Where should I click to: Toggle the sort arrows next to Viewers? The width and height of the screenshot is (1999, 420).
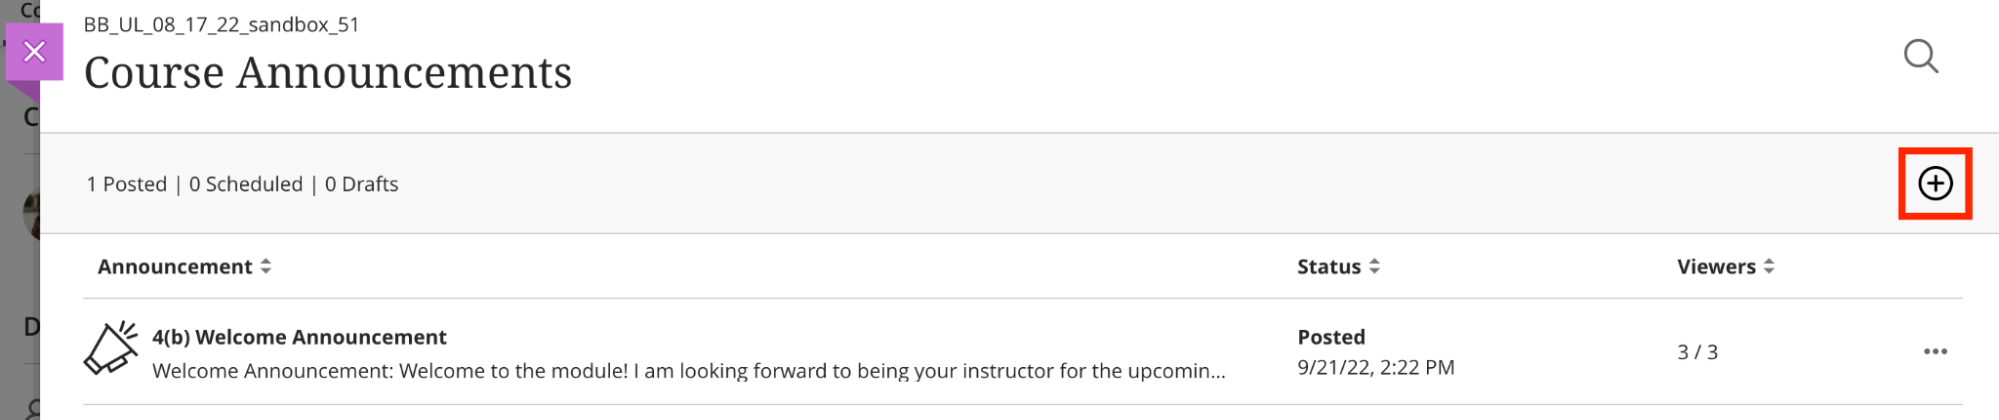pos(1769,267)
